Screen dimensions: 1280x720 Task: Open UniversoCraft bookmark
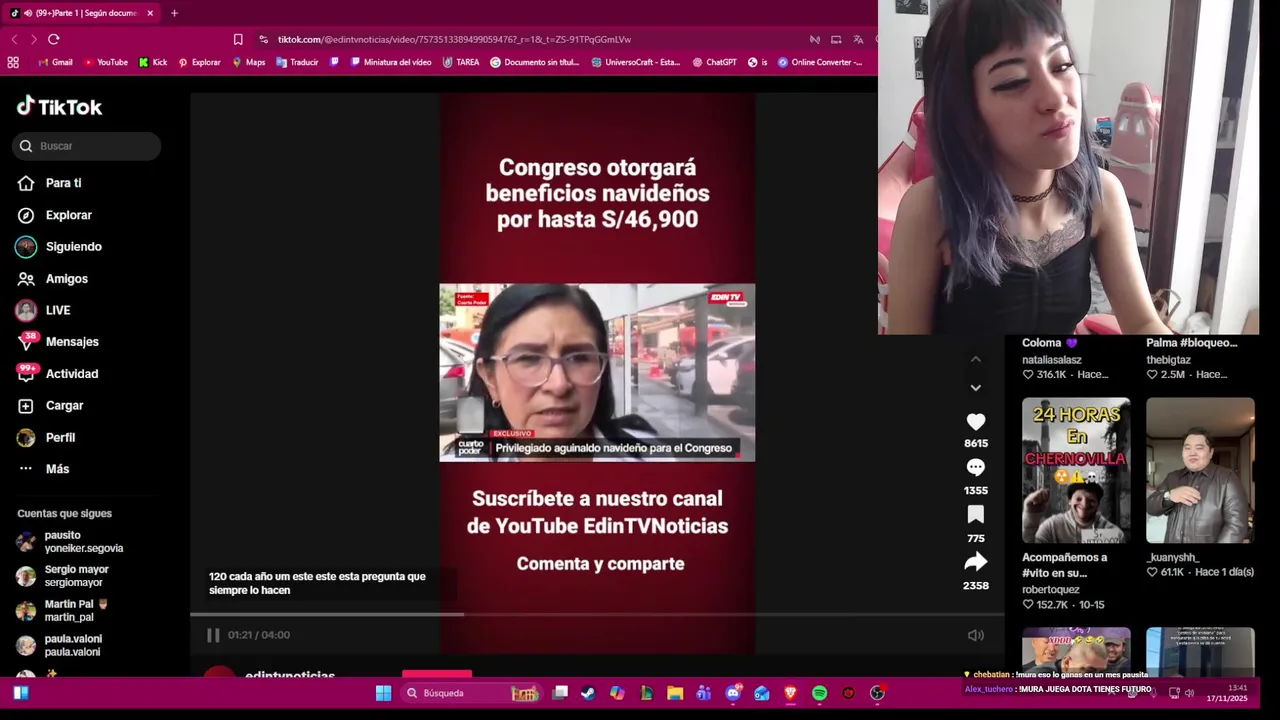point(636,62)
